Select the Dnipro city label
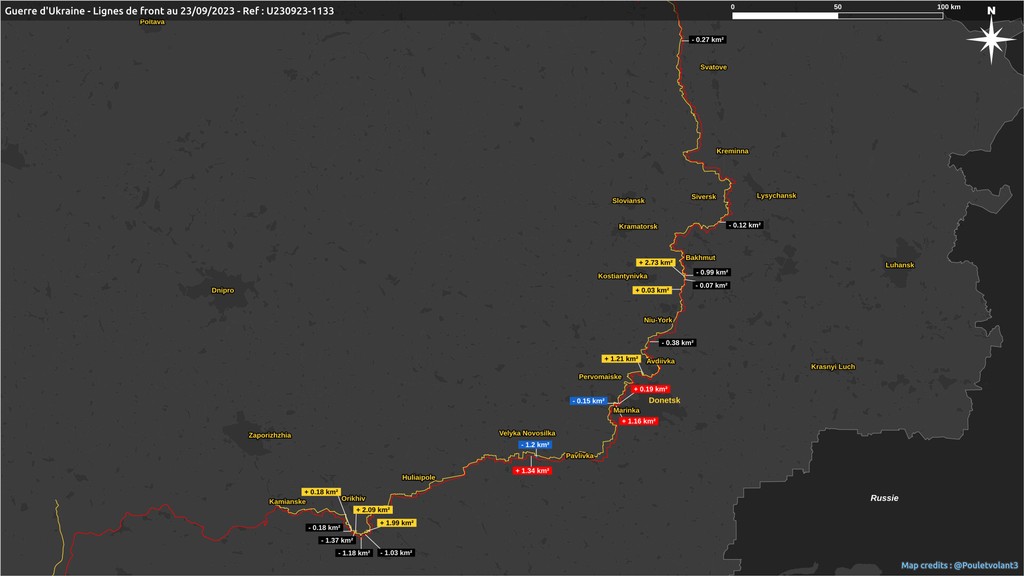Image resolution: width=1024 pixels, height=576 pixels. pyautogui.click(x=223, y=291)
